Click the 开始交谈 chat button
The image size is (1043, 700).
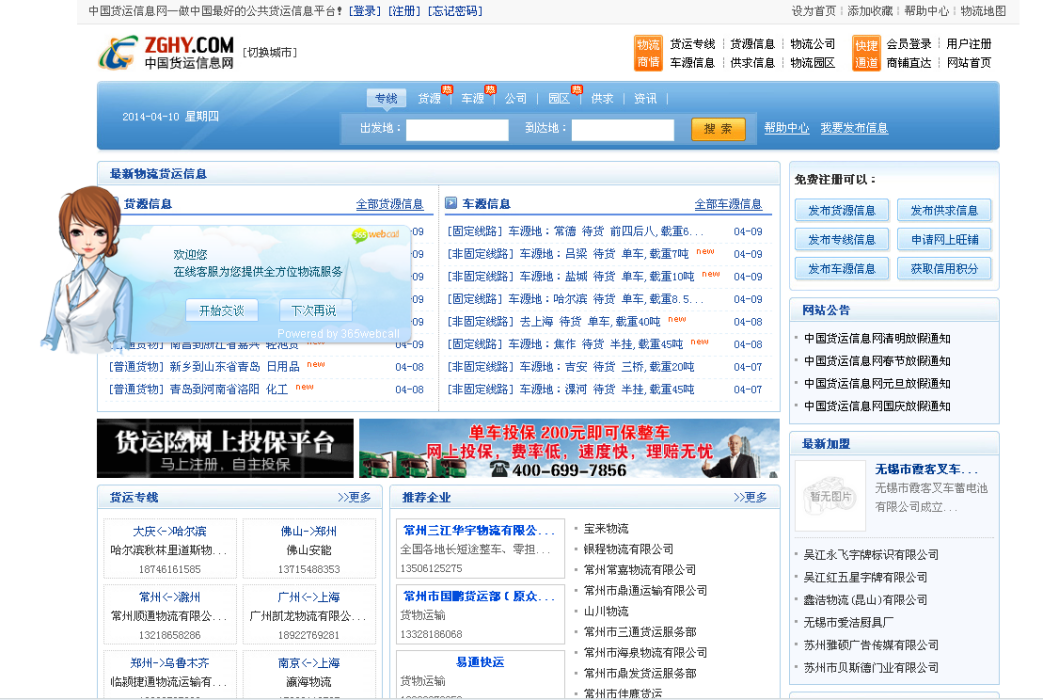point(222,310)
